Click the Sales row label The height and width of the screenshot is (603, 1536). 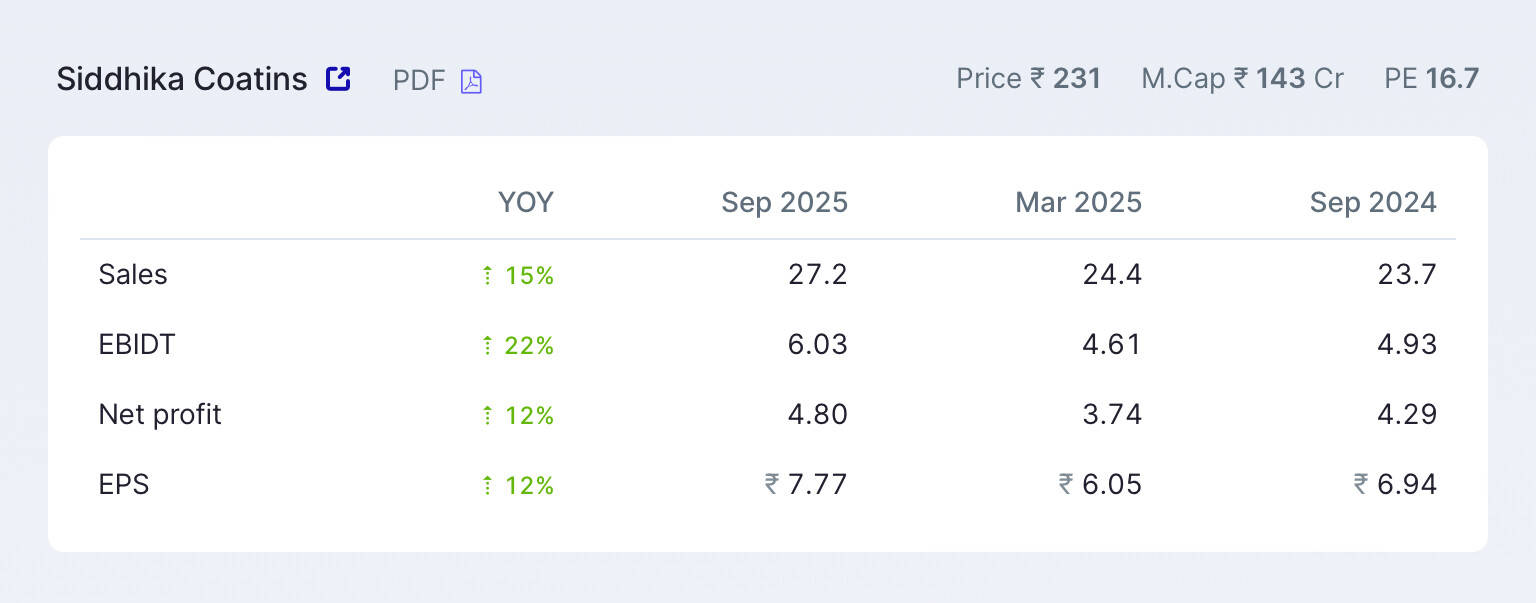pos(133,275)
